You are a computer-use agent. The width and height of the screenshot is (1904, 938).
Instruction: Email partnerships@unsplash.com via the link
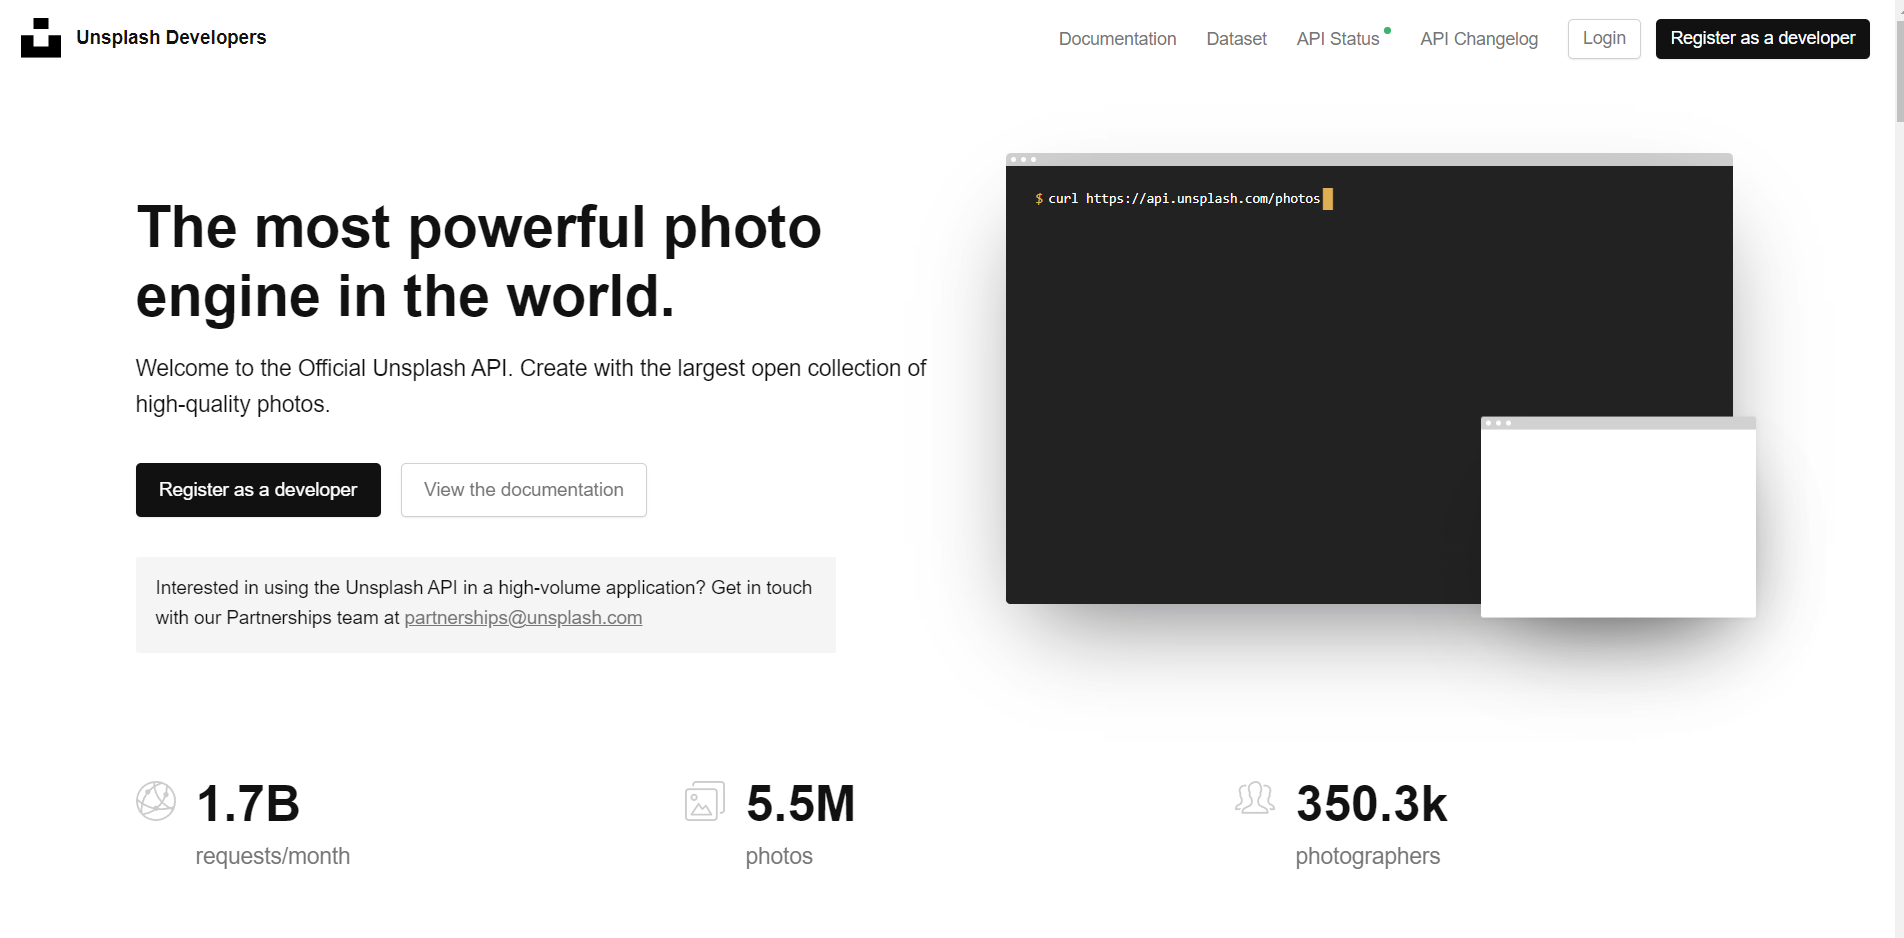tap(523, 618)
